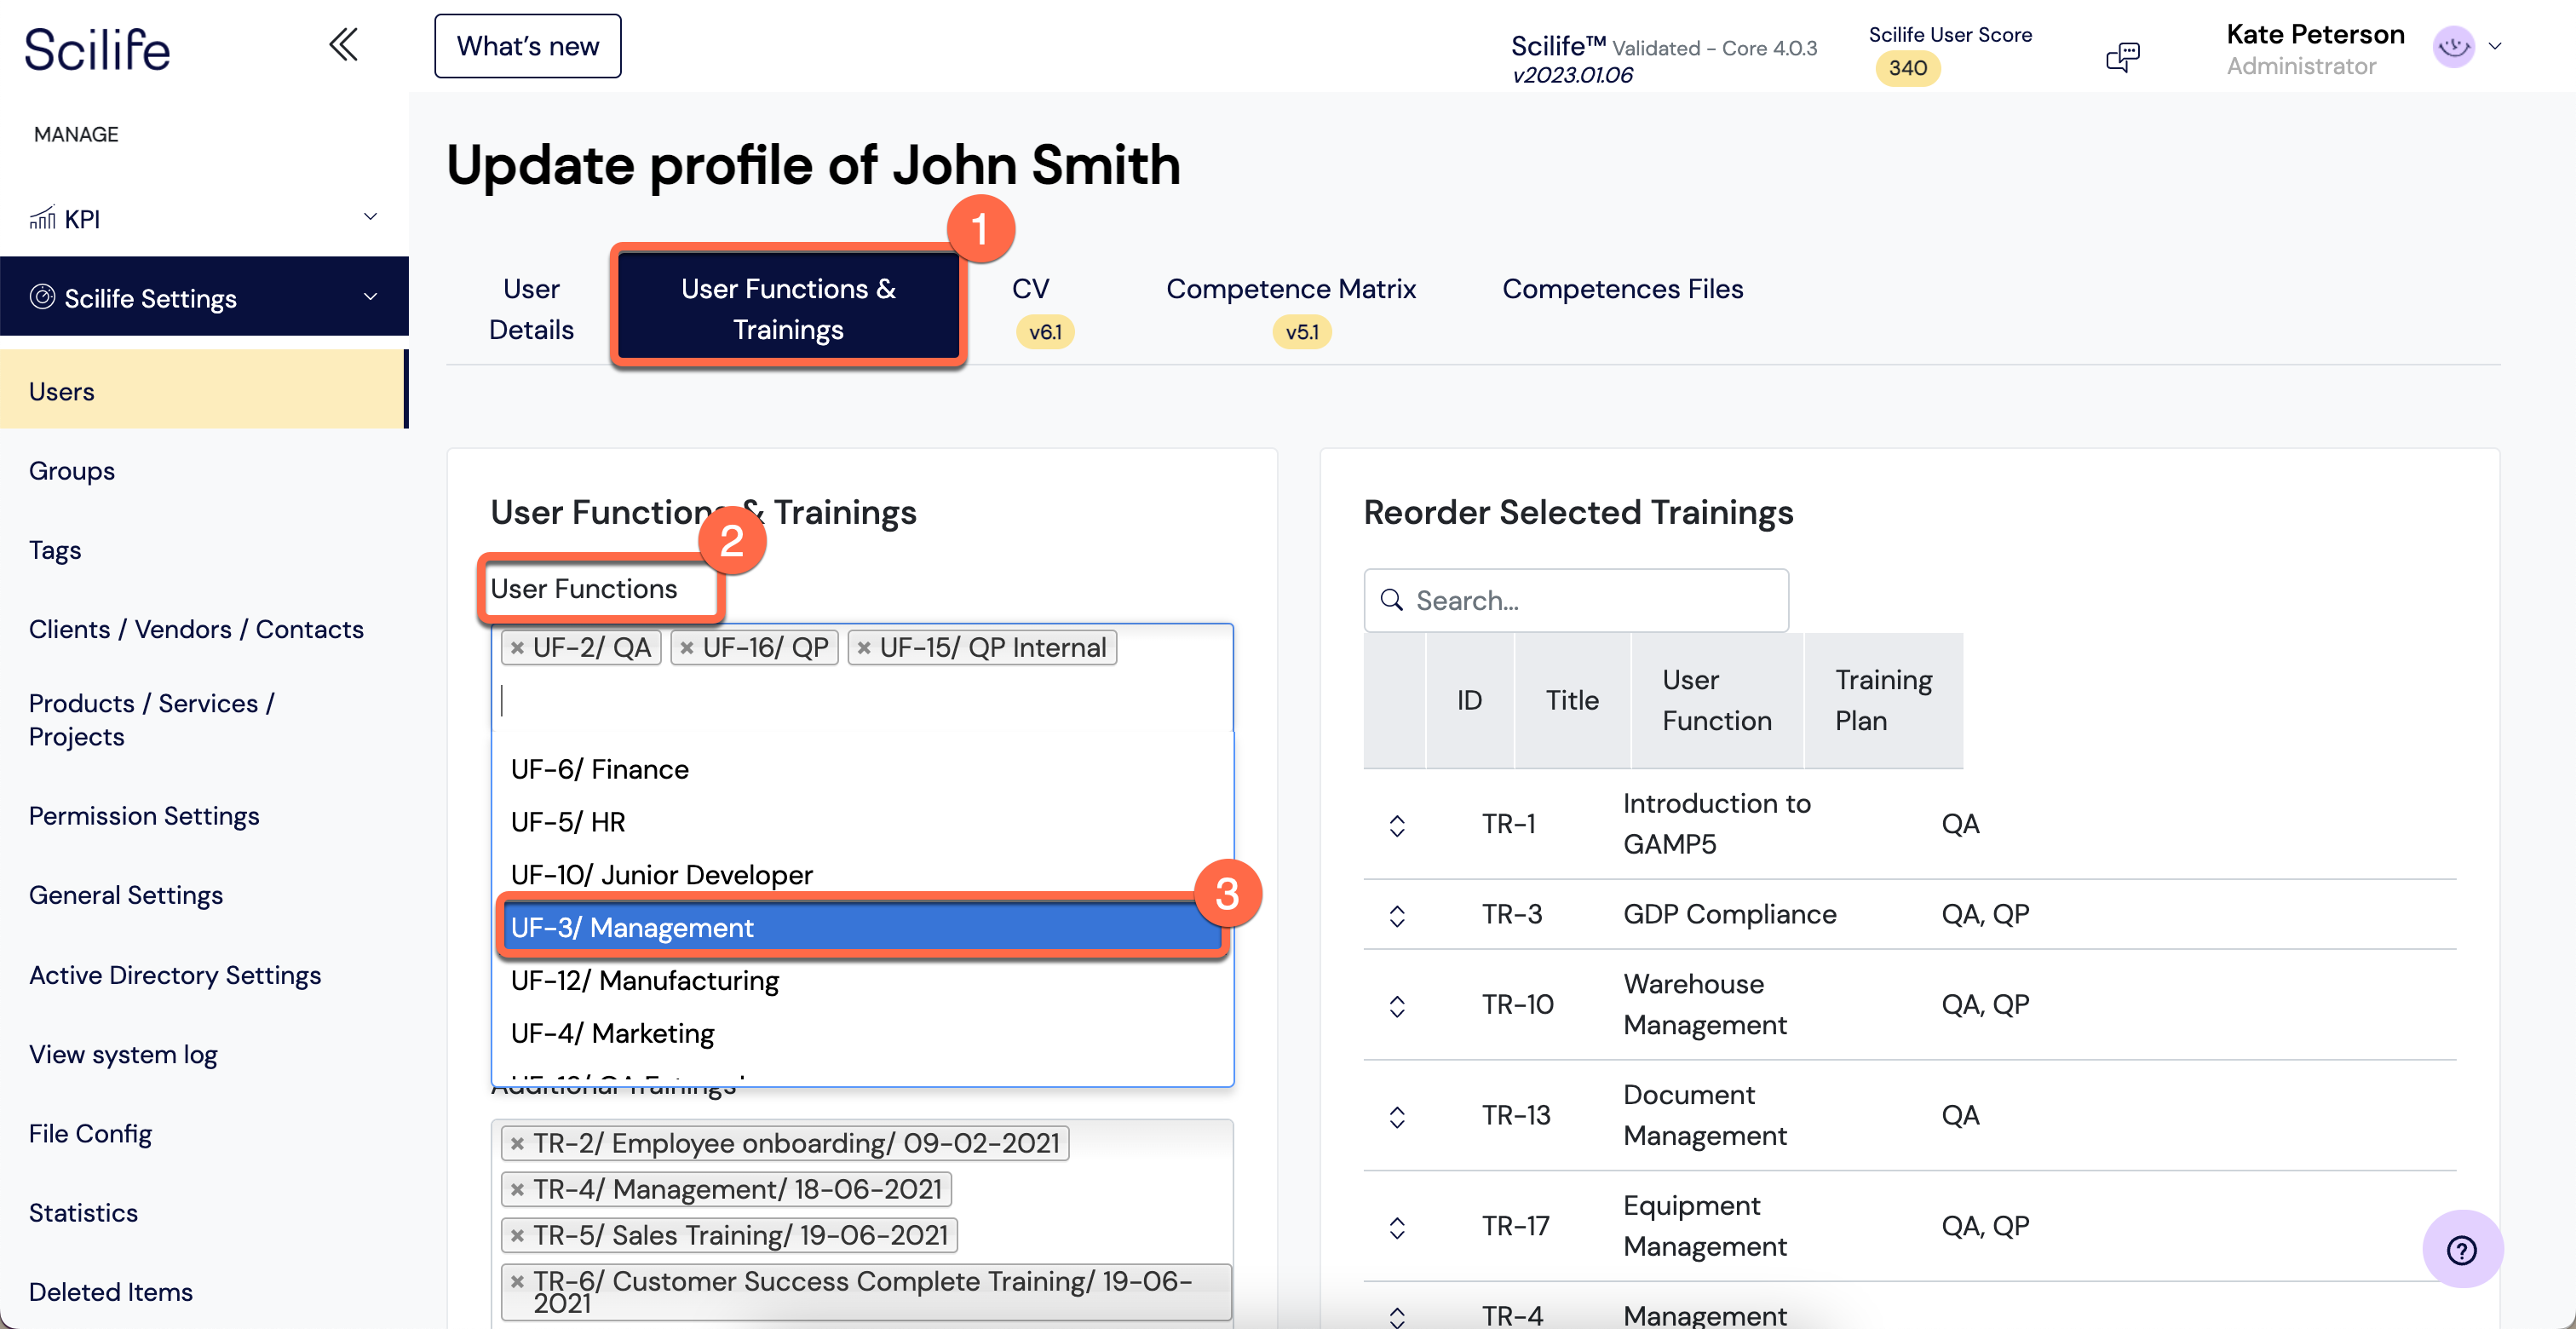
Task: Remove TR-5 Sales Training tag
Action: coord(517,1235)
